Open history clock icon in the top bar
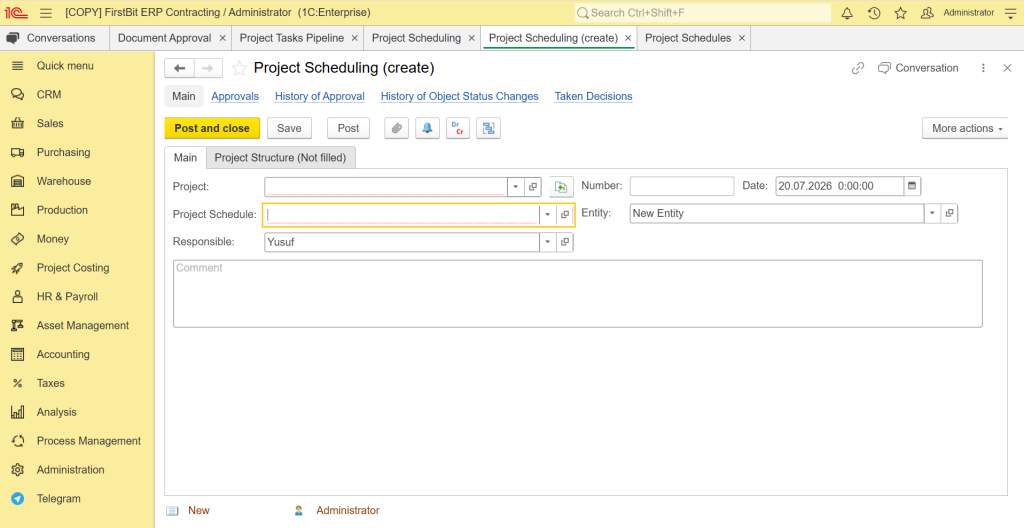This screenshot has height=528, width=1024. [x=874, y=12]
